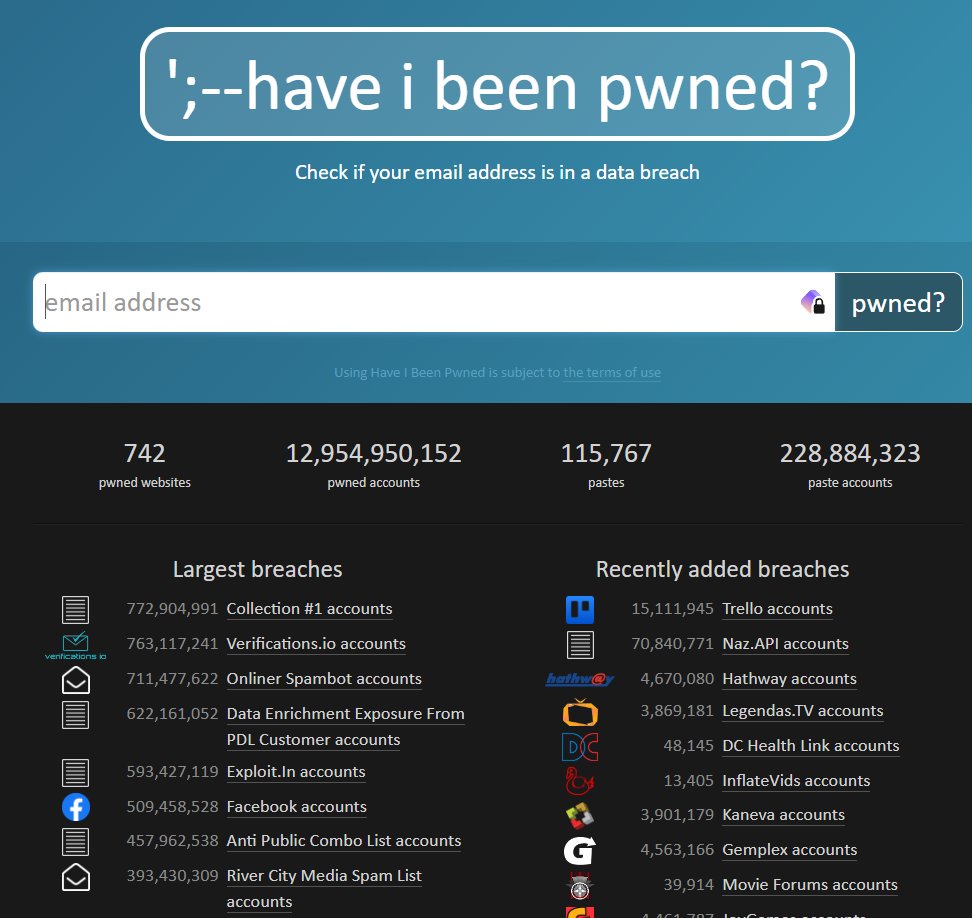The width and height of the screenshot is (972, 918).
Task: Click the 115,767 pastes statistic
Action: (606, 465)
